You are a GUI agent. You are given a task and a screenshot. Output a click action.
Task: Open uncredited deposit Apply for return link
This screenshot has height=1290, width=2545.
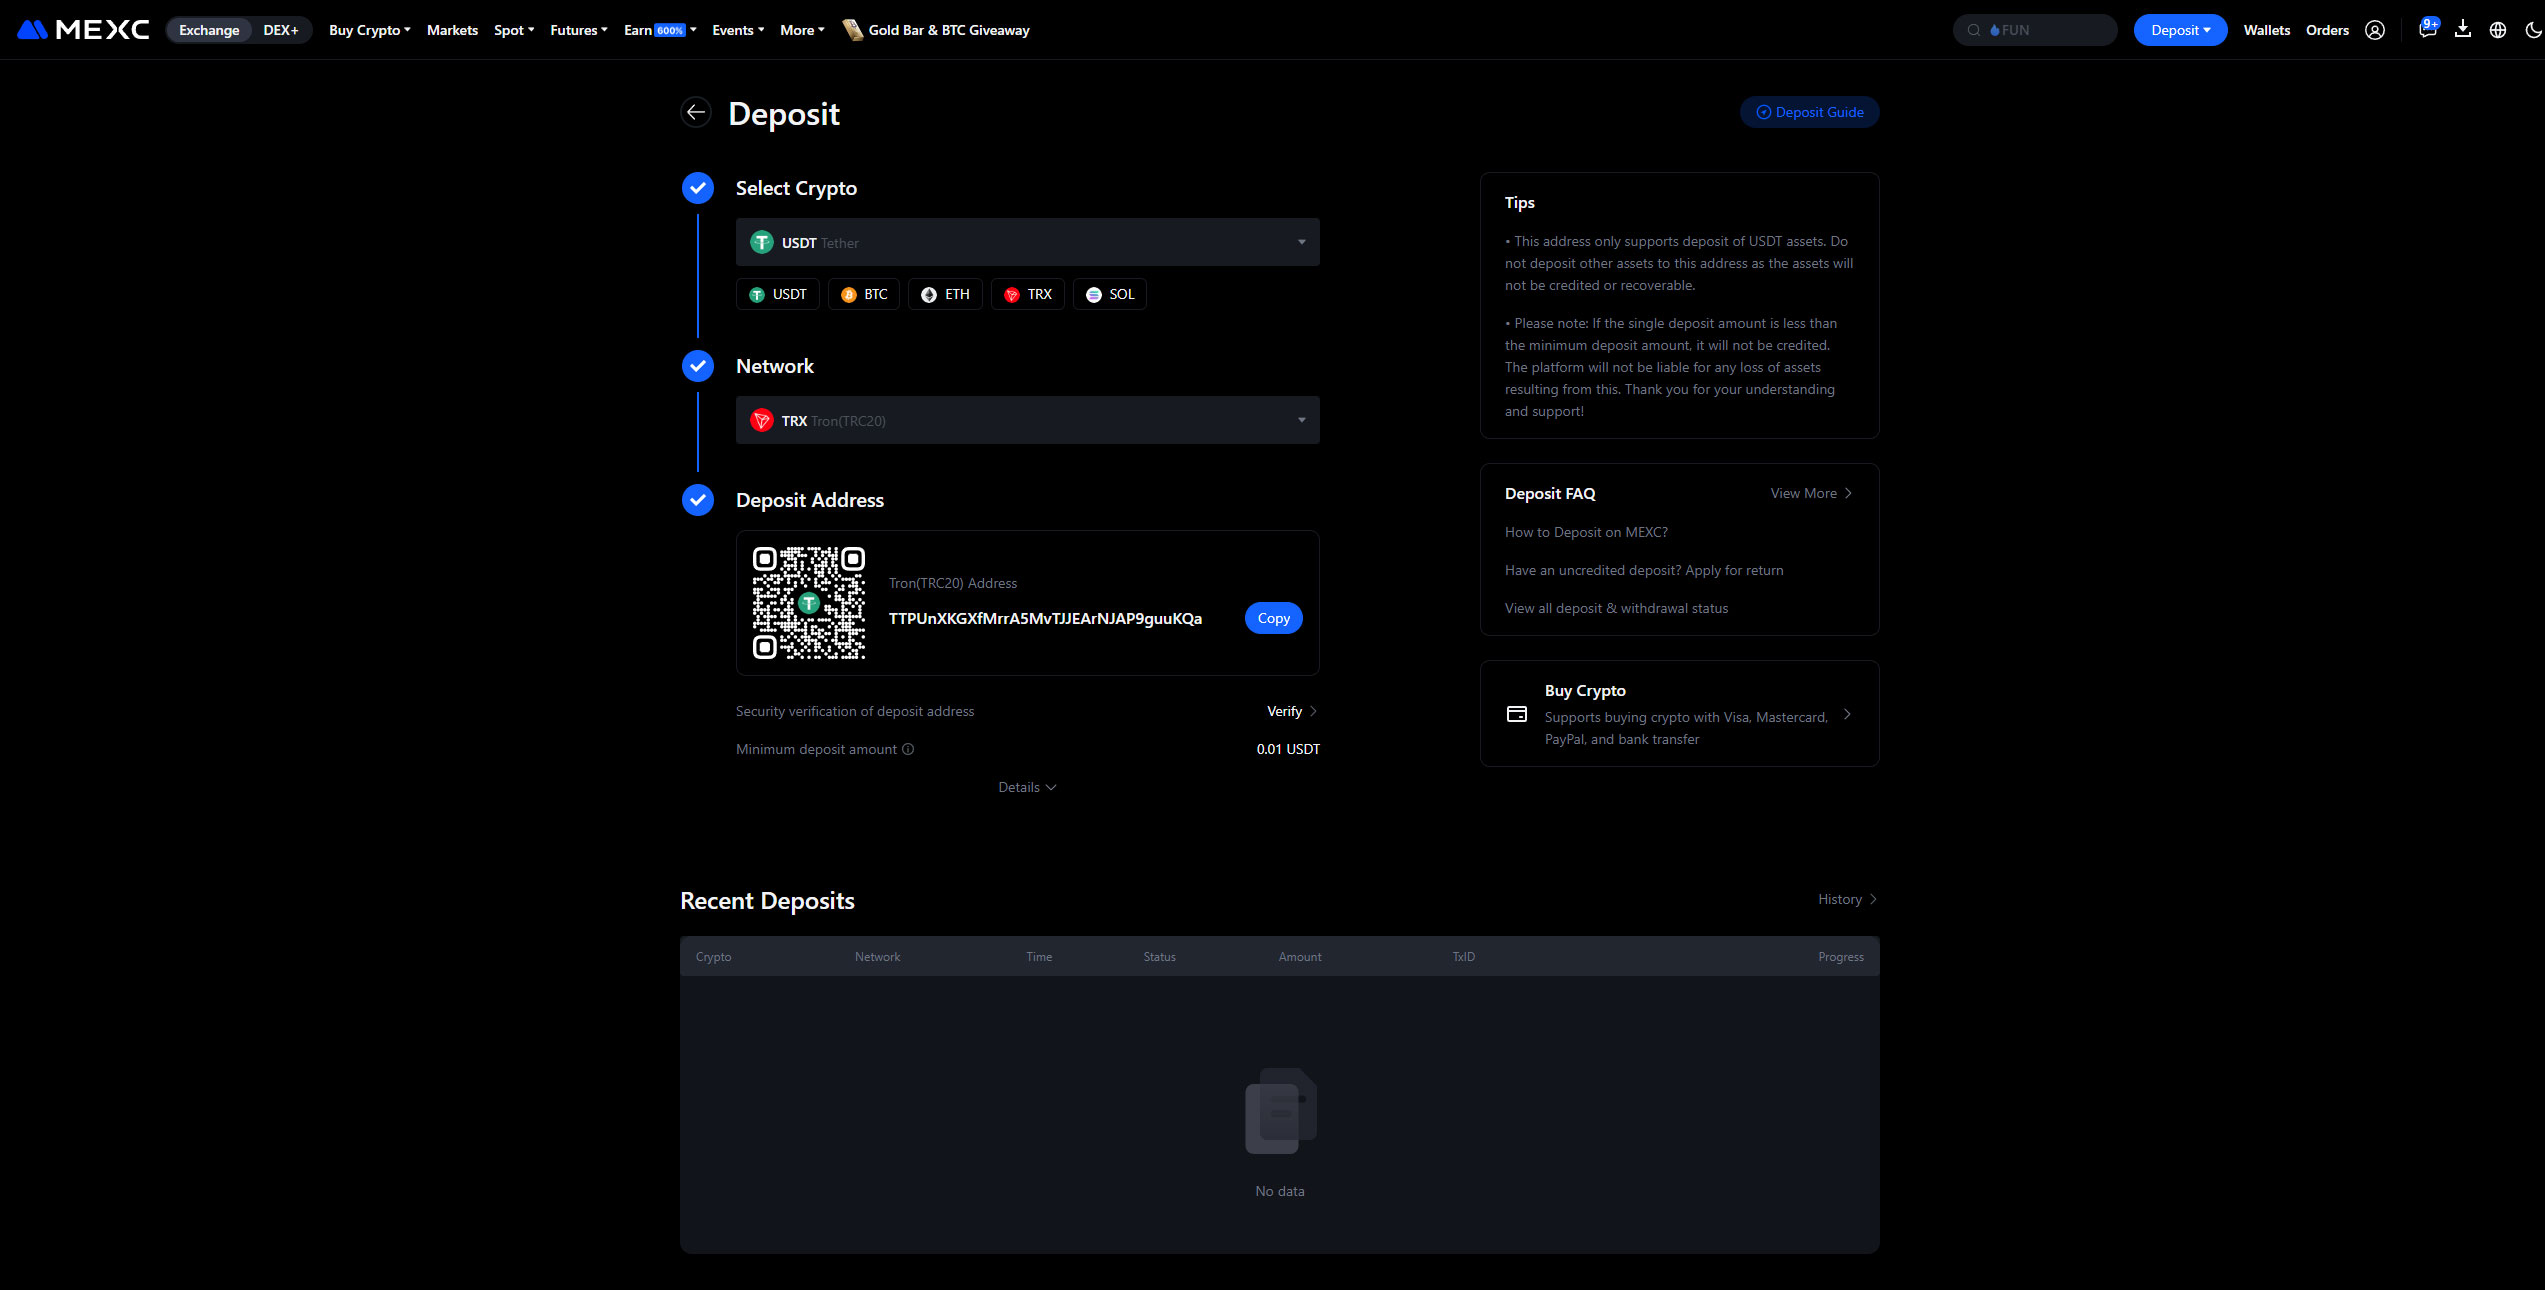(1644, 570)
